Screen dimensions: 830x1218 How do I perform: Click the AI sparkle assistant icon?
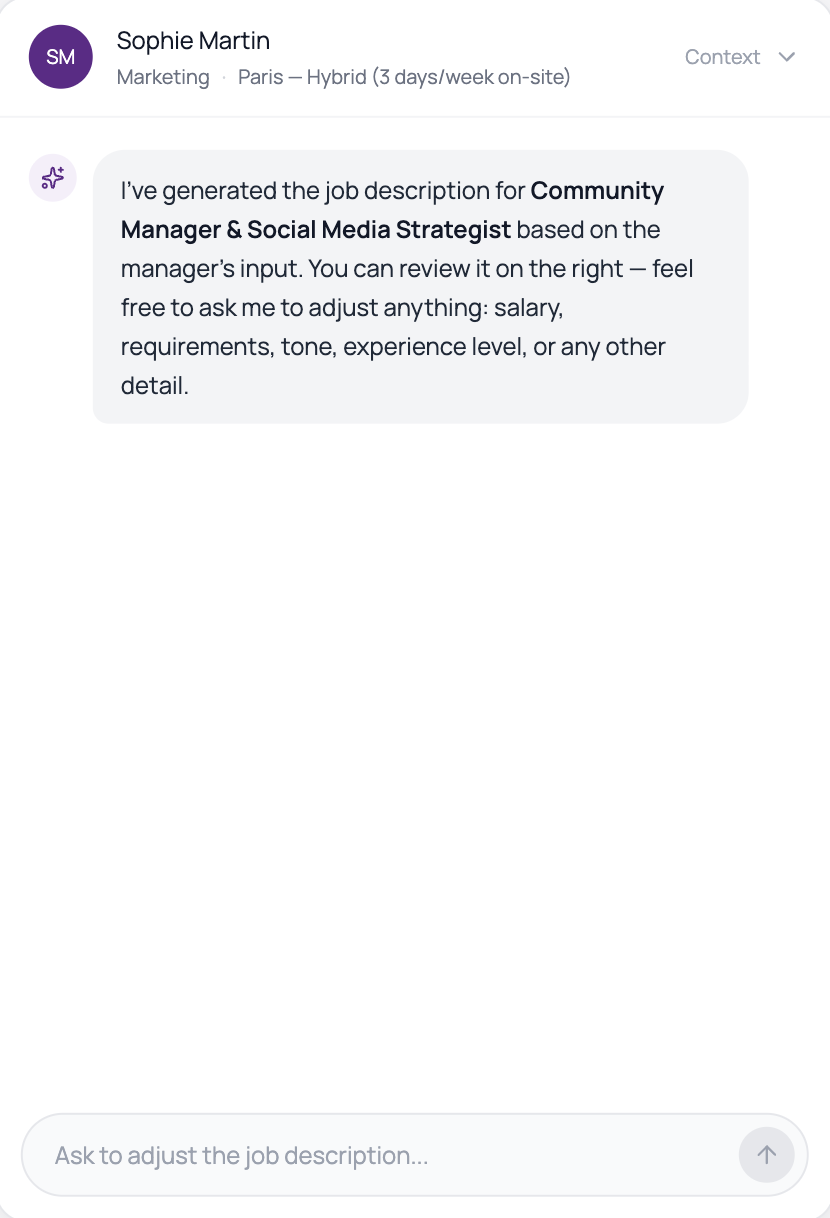[53, 178]
